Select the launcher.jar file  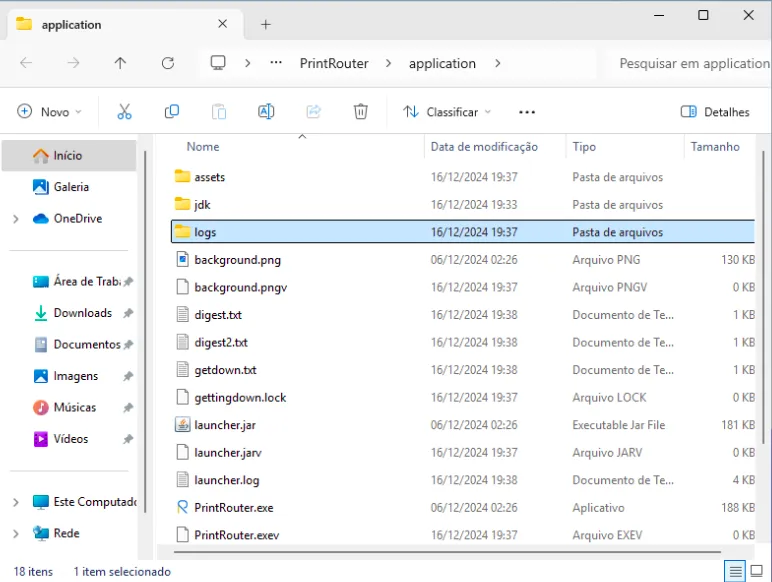click(x=225, y=425)
